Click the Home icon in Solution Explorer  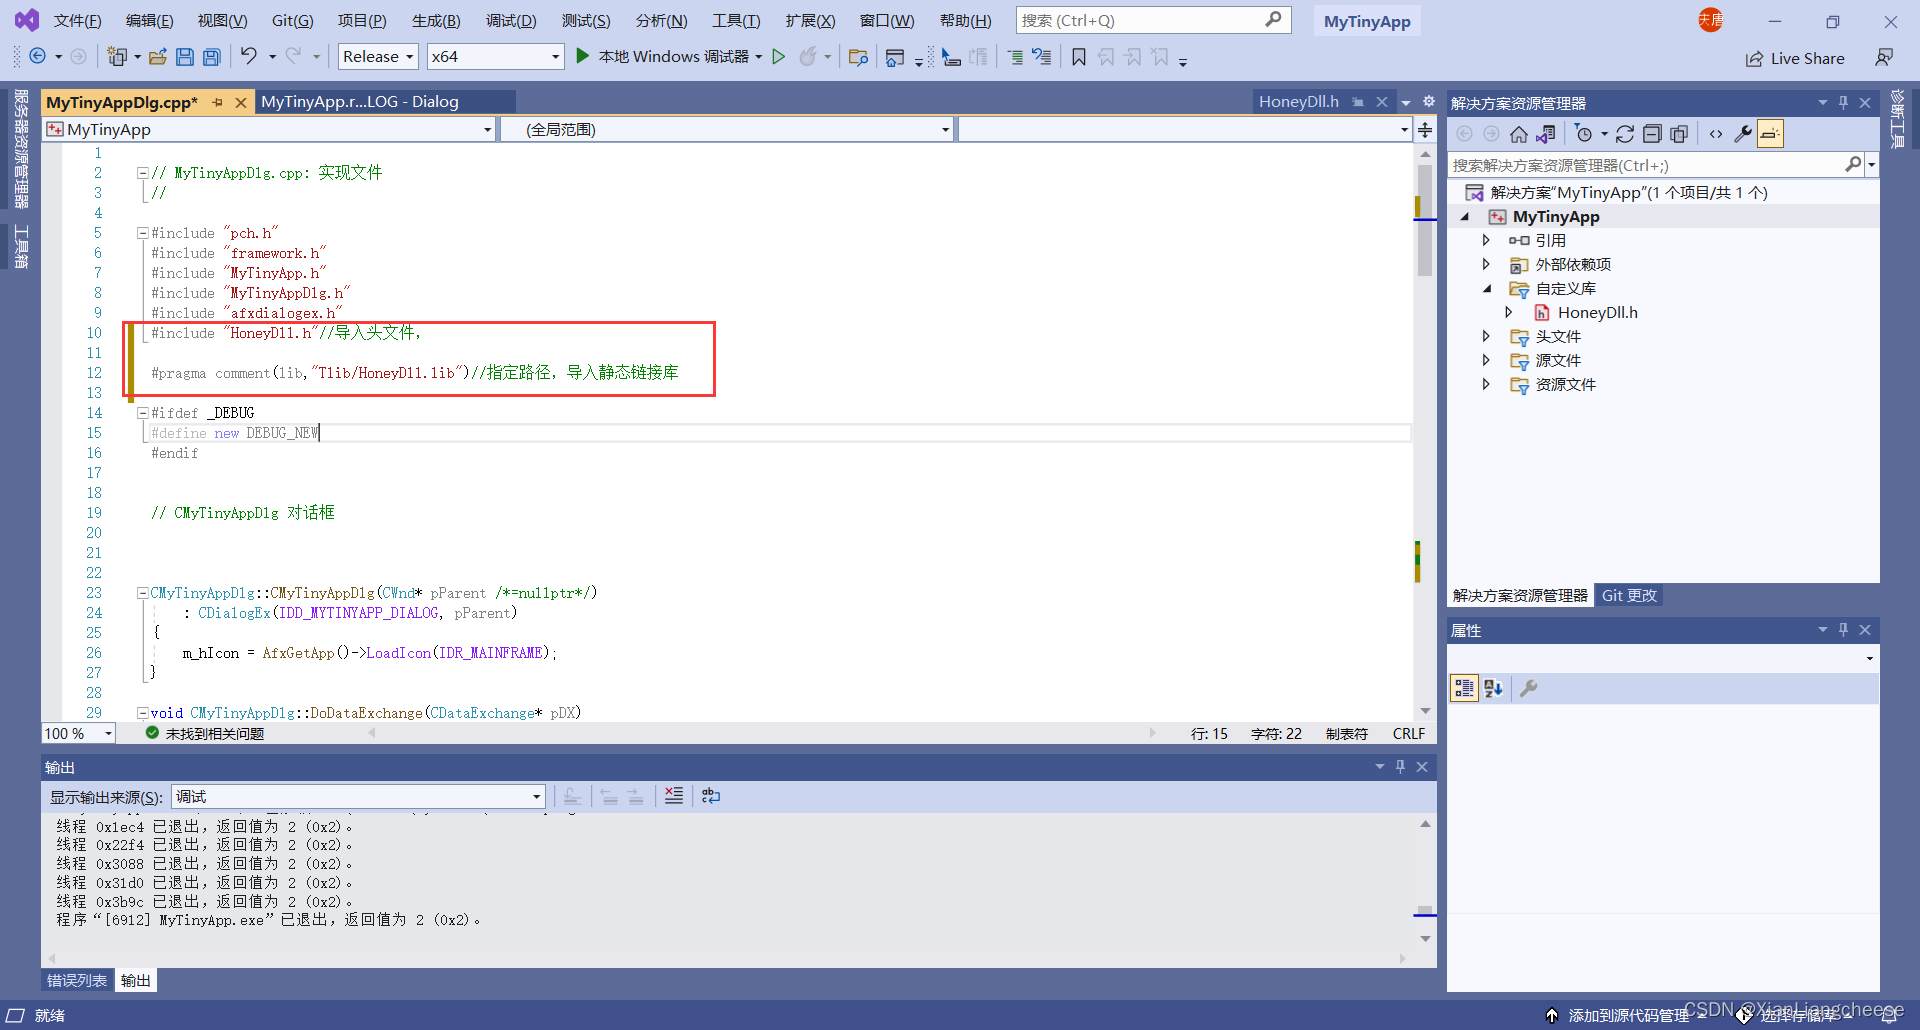pos(1519,134)
